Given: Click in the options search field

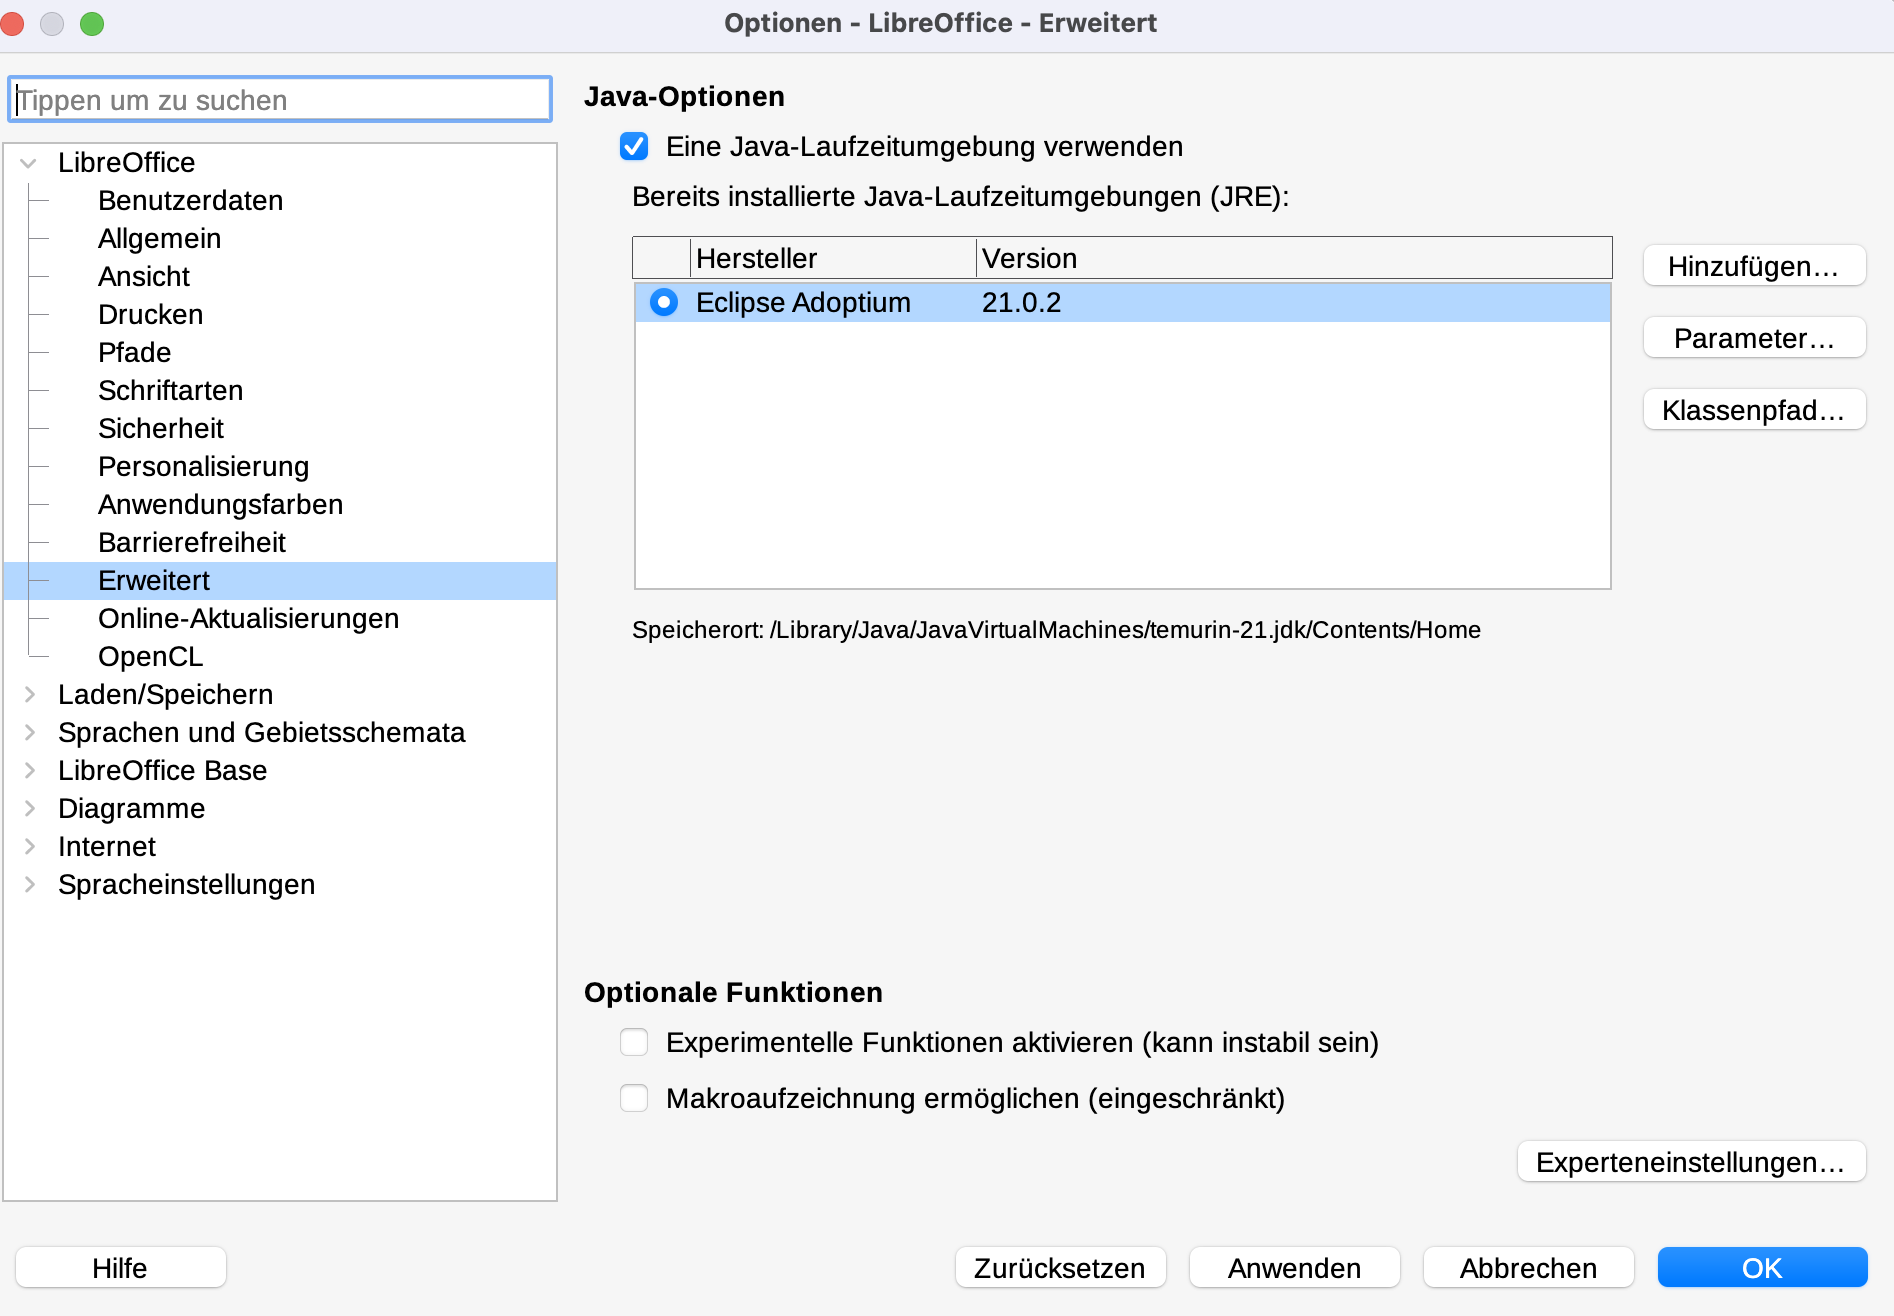Looking at the screenshot, I should (x=280, y=100).
